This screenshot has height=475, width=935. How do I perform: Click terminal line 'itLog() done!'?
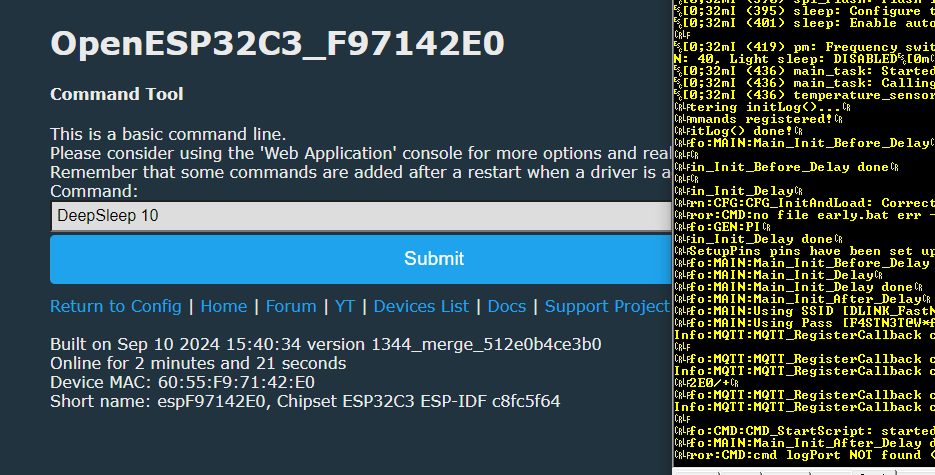coord(739,131)
